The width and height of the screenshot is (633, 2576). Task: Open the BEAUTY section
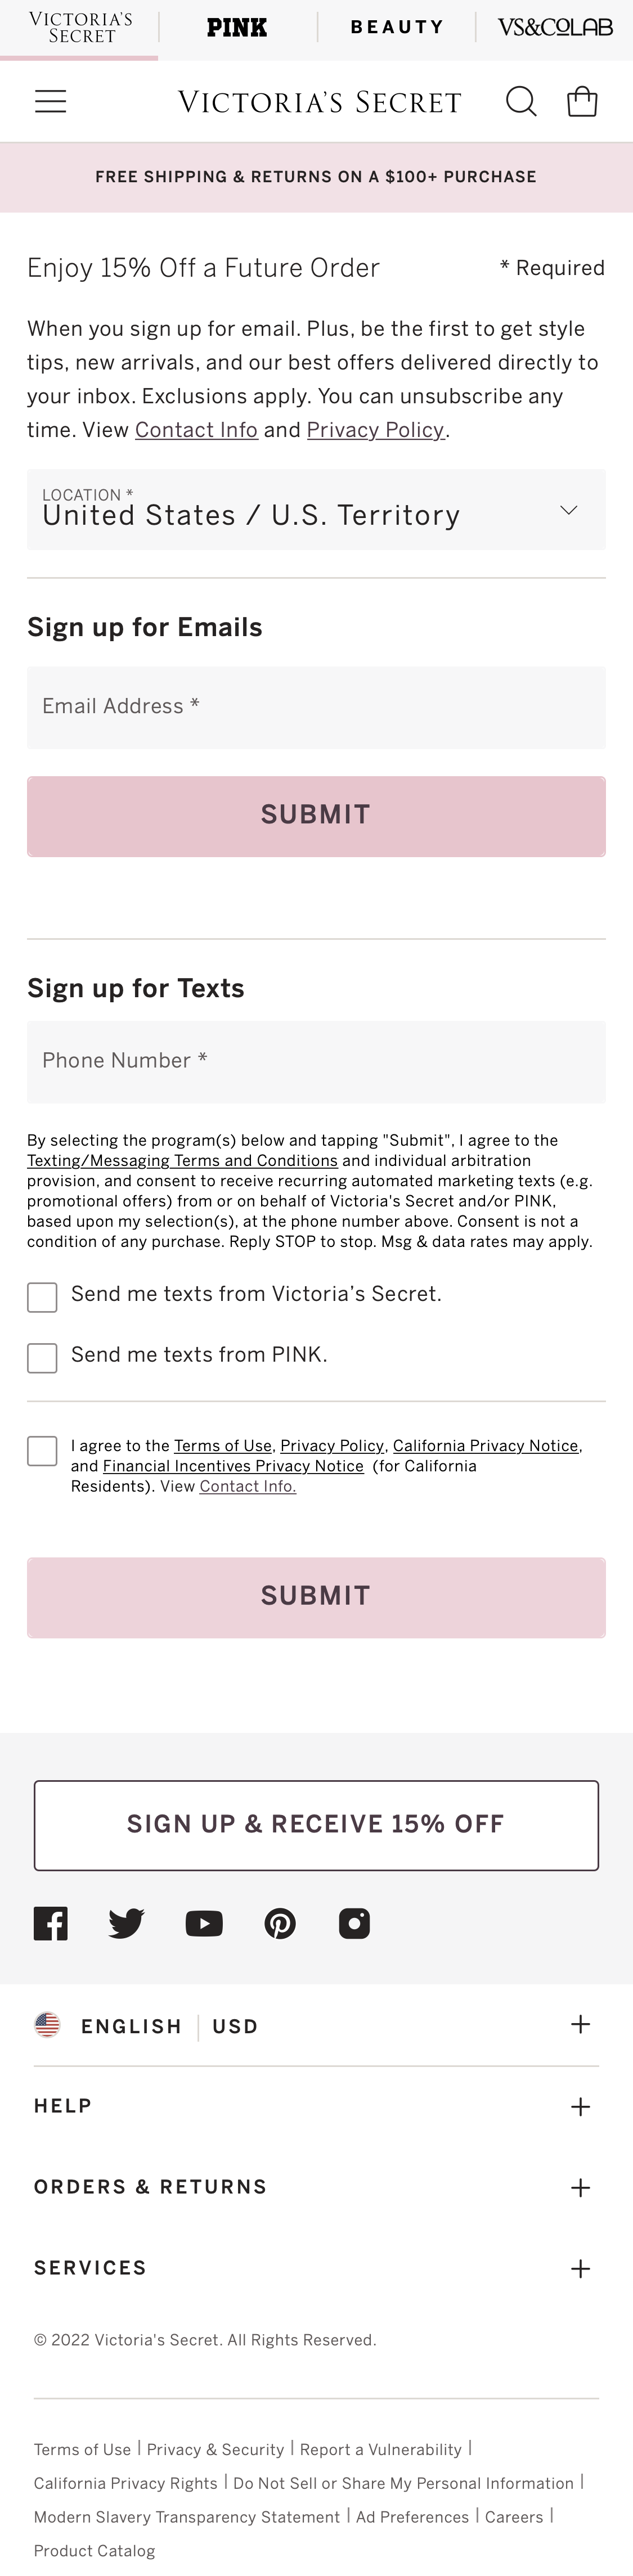pos(396,26)
